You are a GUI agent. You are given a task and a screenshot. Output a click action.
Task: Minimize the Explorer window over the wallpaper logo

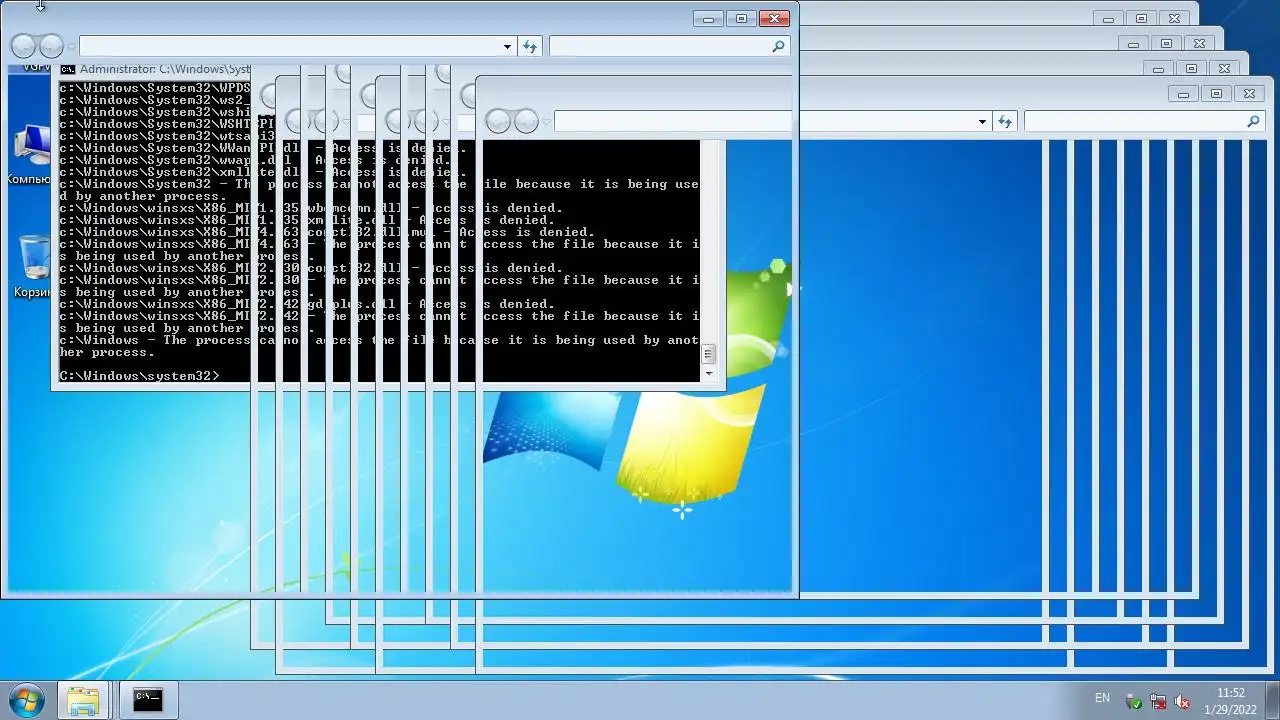coord(1183,94)
